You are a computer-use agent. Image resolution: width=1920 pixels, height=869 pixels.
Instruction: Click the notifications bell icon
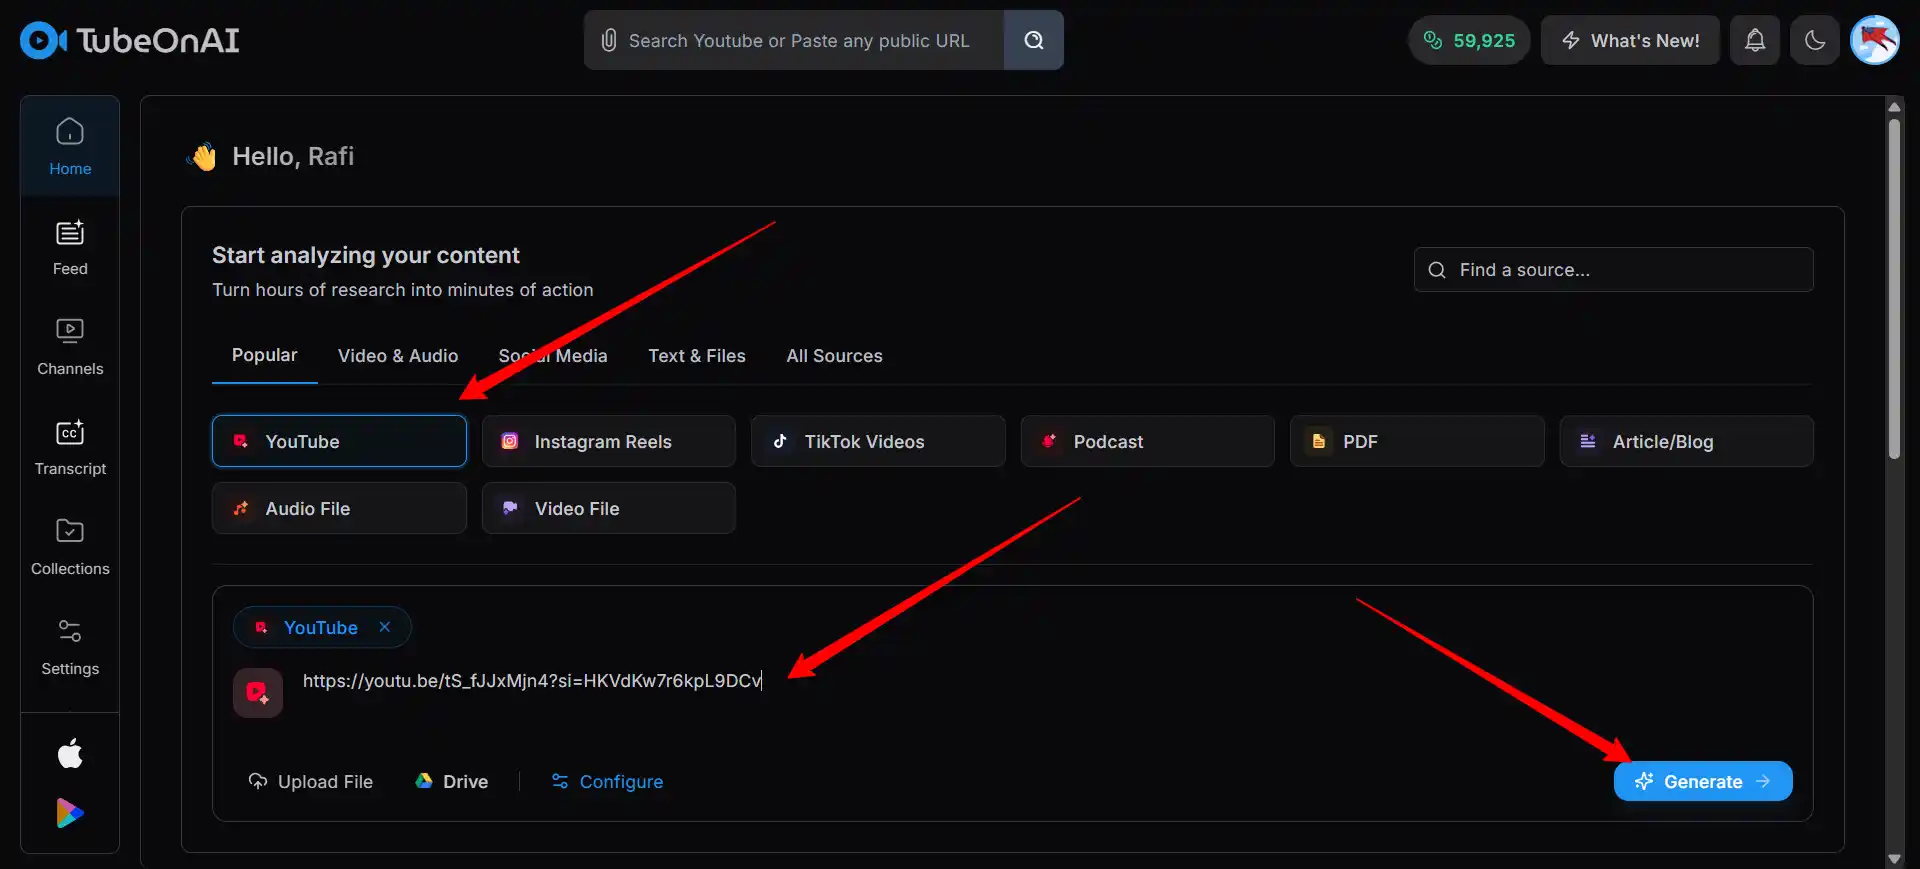pyautogui.click(x=1755, y=40)
